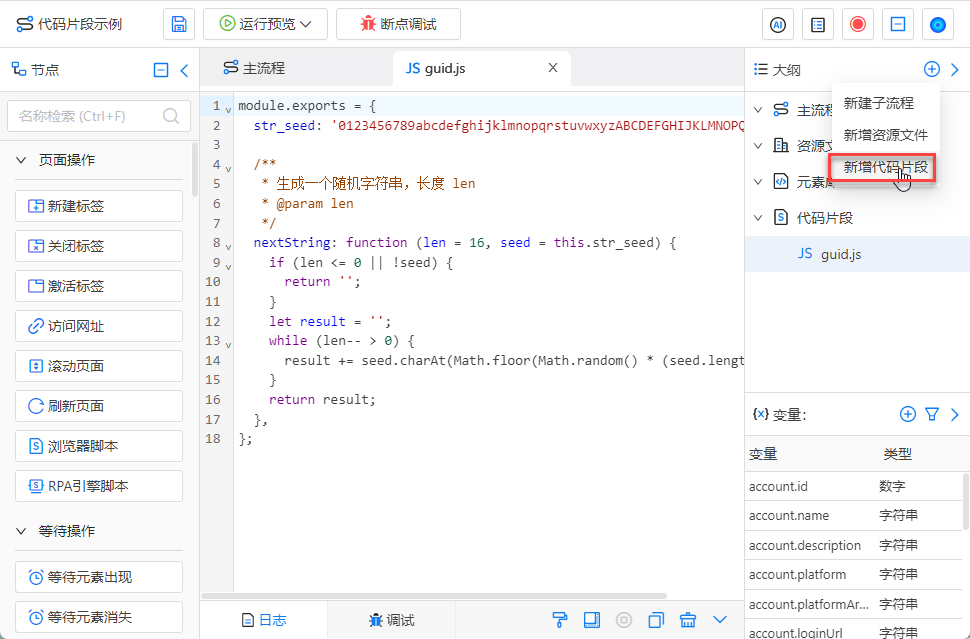Click the trash bin icon in log toolbar
The image size is (970, 639).
(688, 620)
